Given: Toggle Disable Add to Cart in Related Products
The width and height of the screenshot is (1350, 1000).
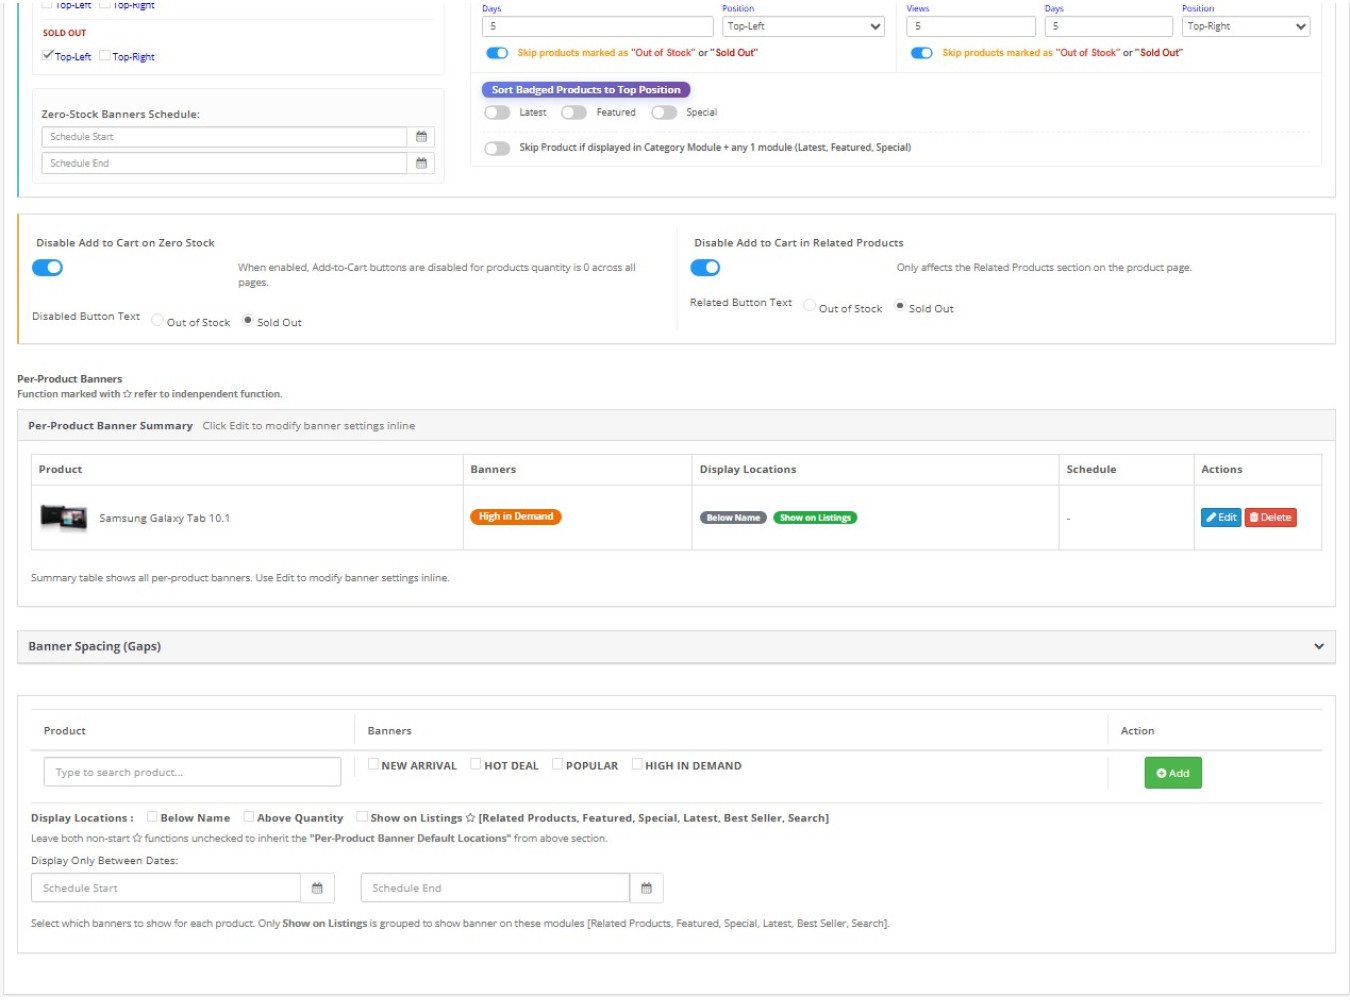Looking at the screenshot, I should 705,268.
